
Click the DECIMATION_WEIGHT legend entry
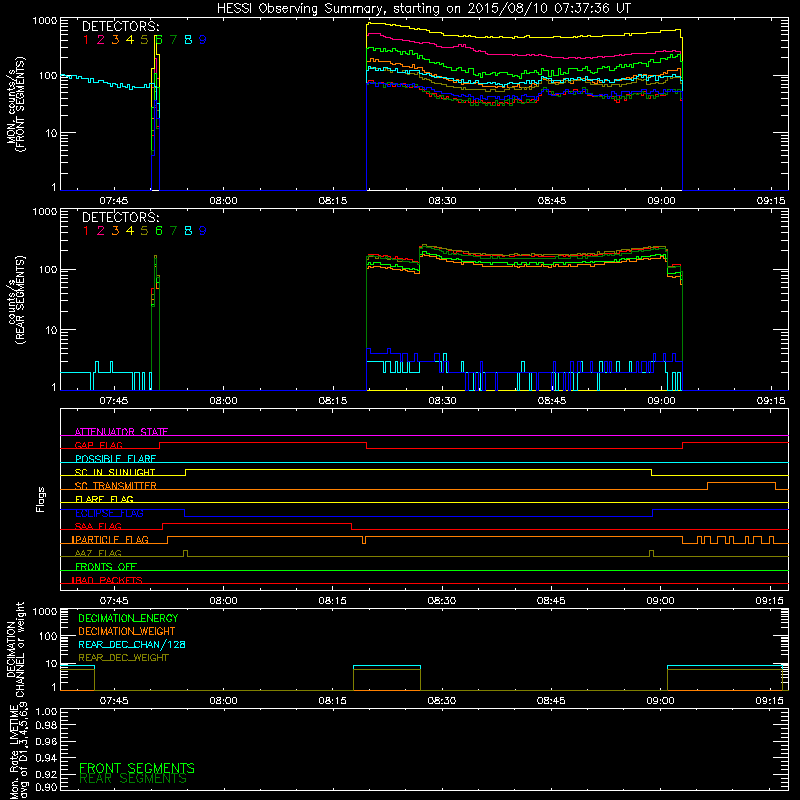(127, 631)
